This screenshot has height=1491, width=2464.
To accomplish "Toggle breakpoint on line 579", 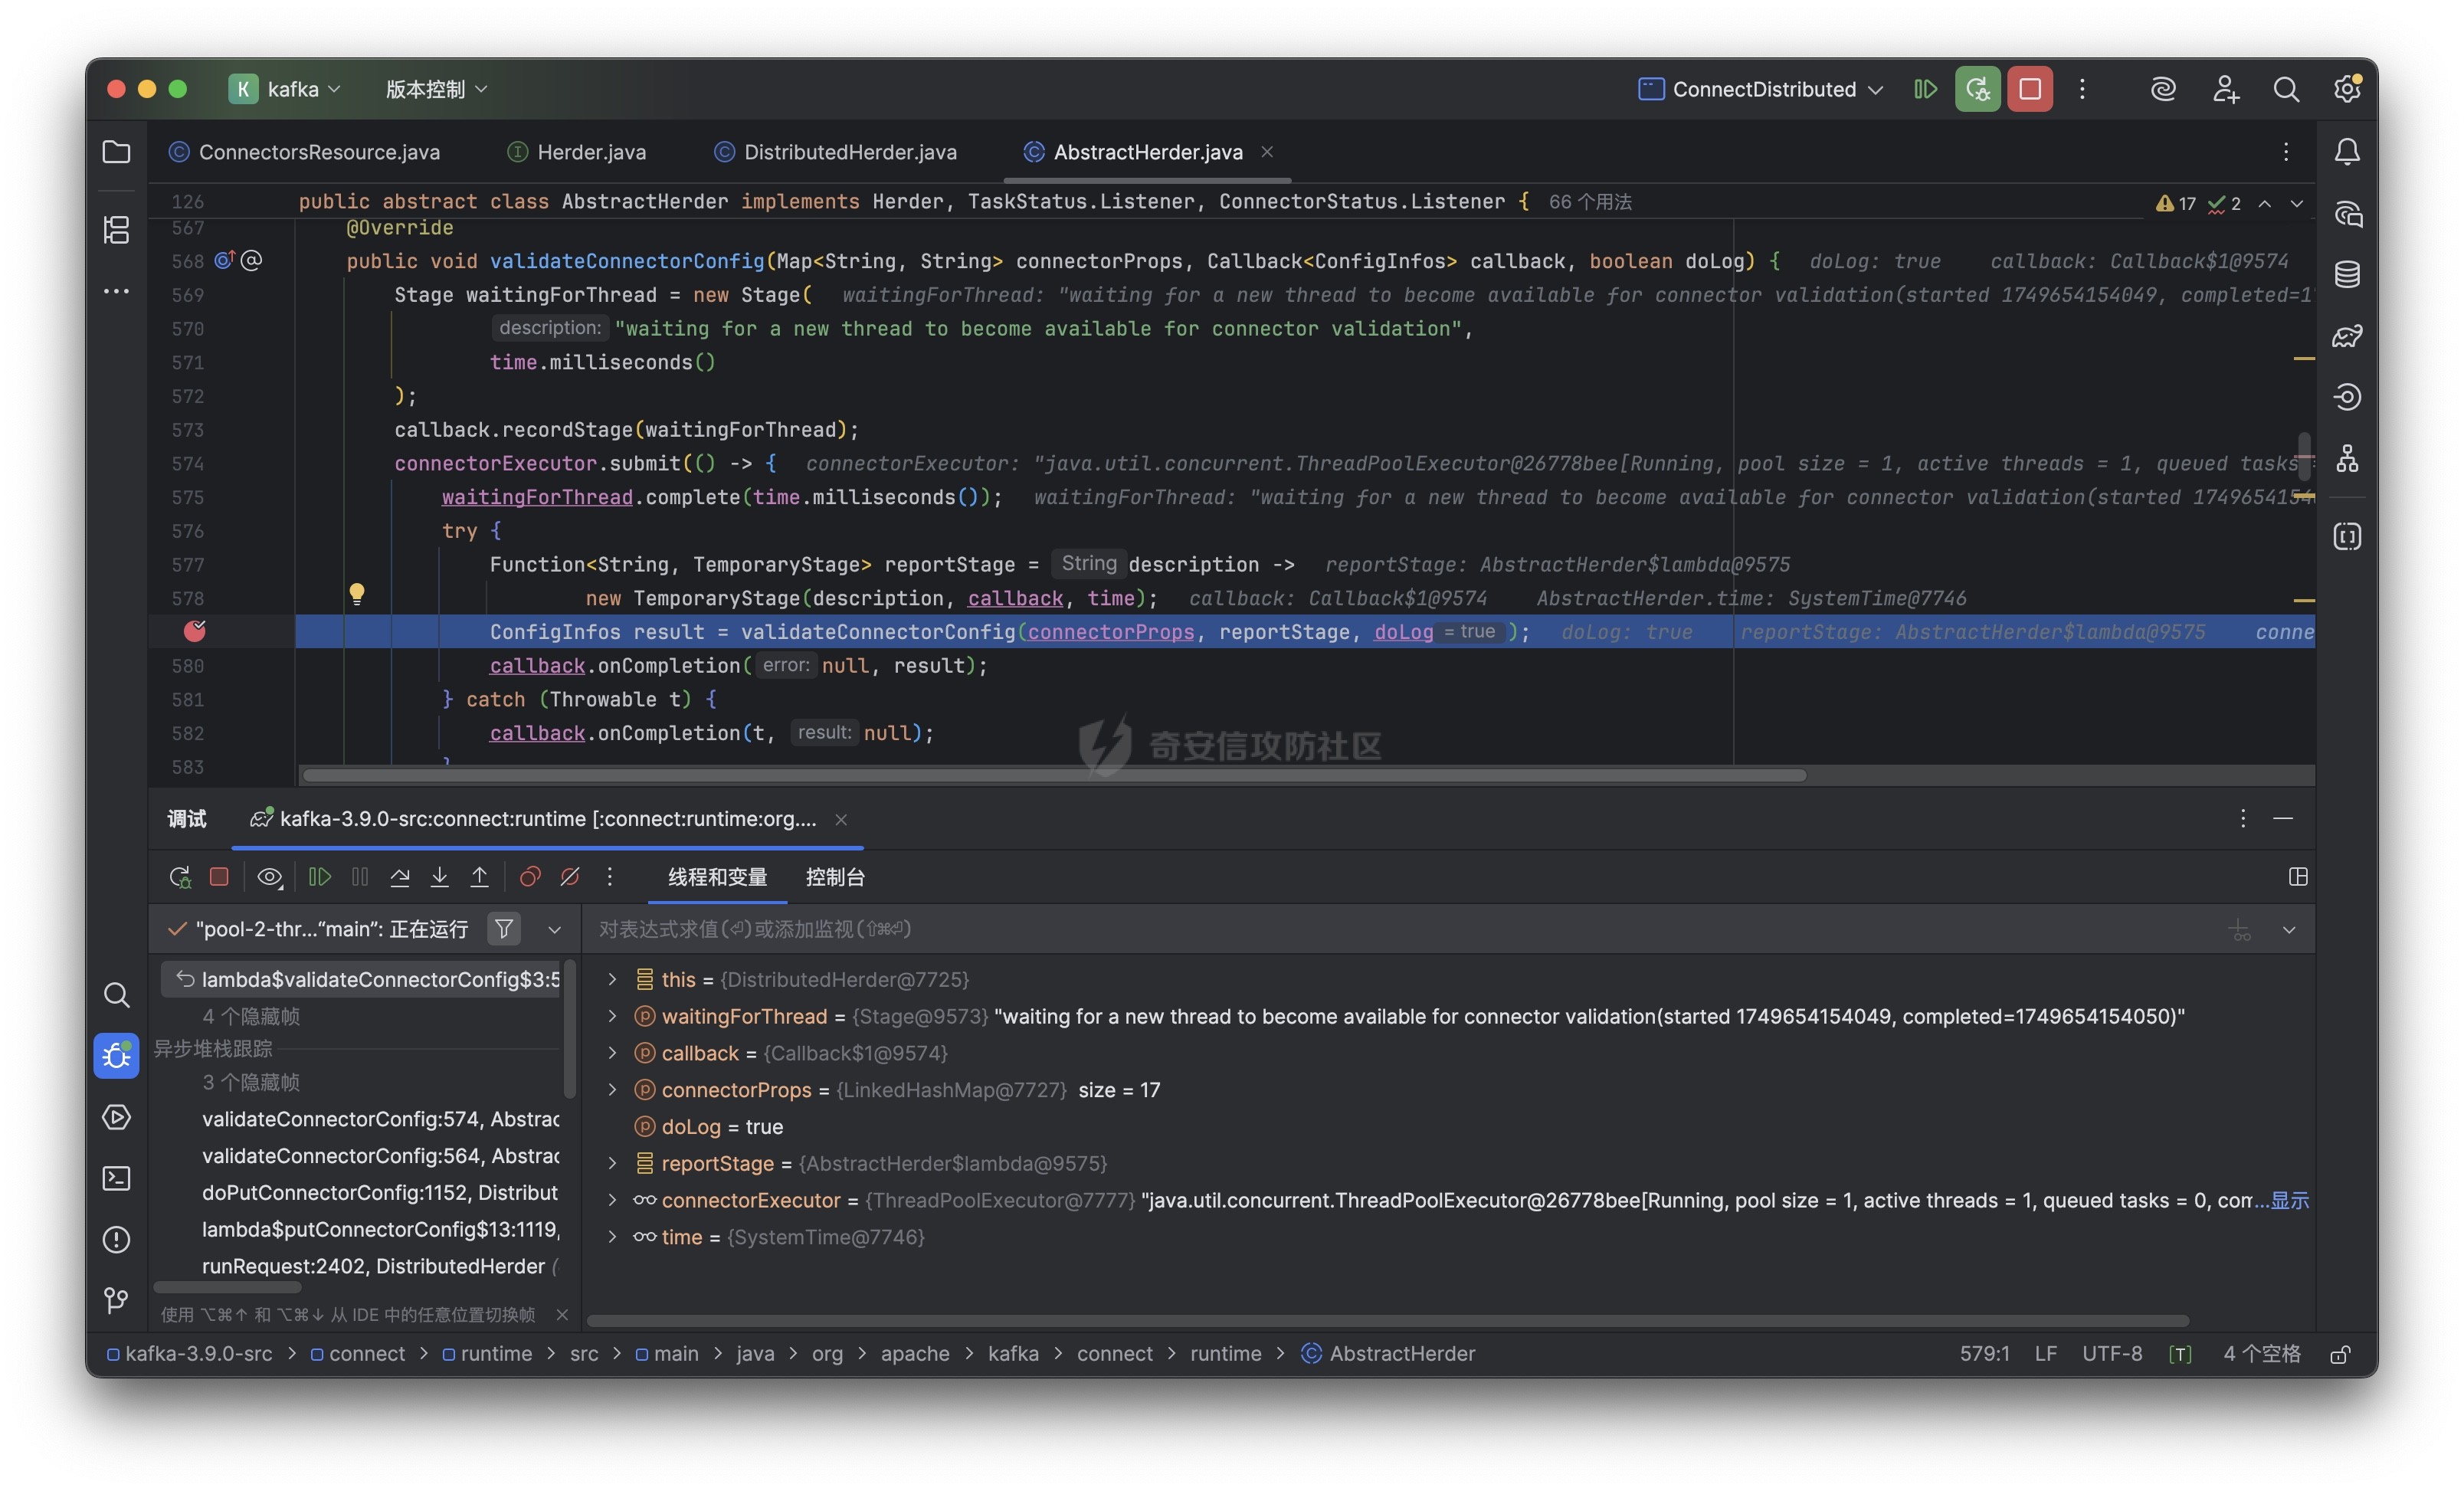I will coord(195,631).
